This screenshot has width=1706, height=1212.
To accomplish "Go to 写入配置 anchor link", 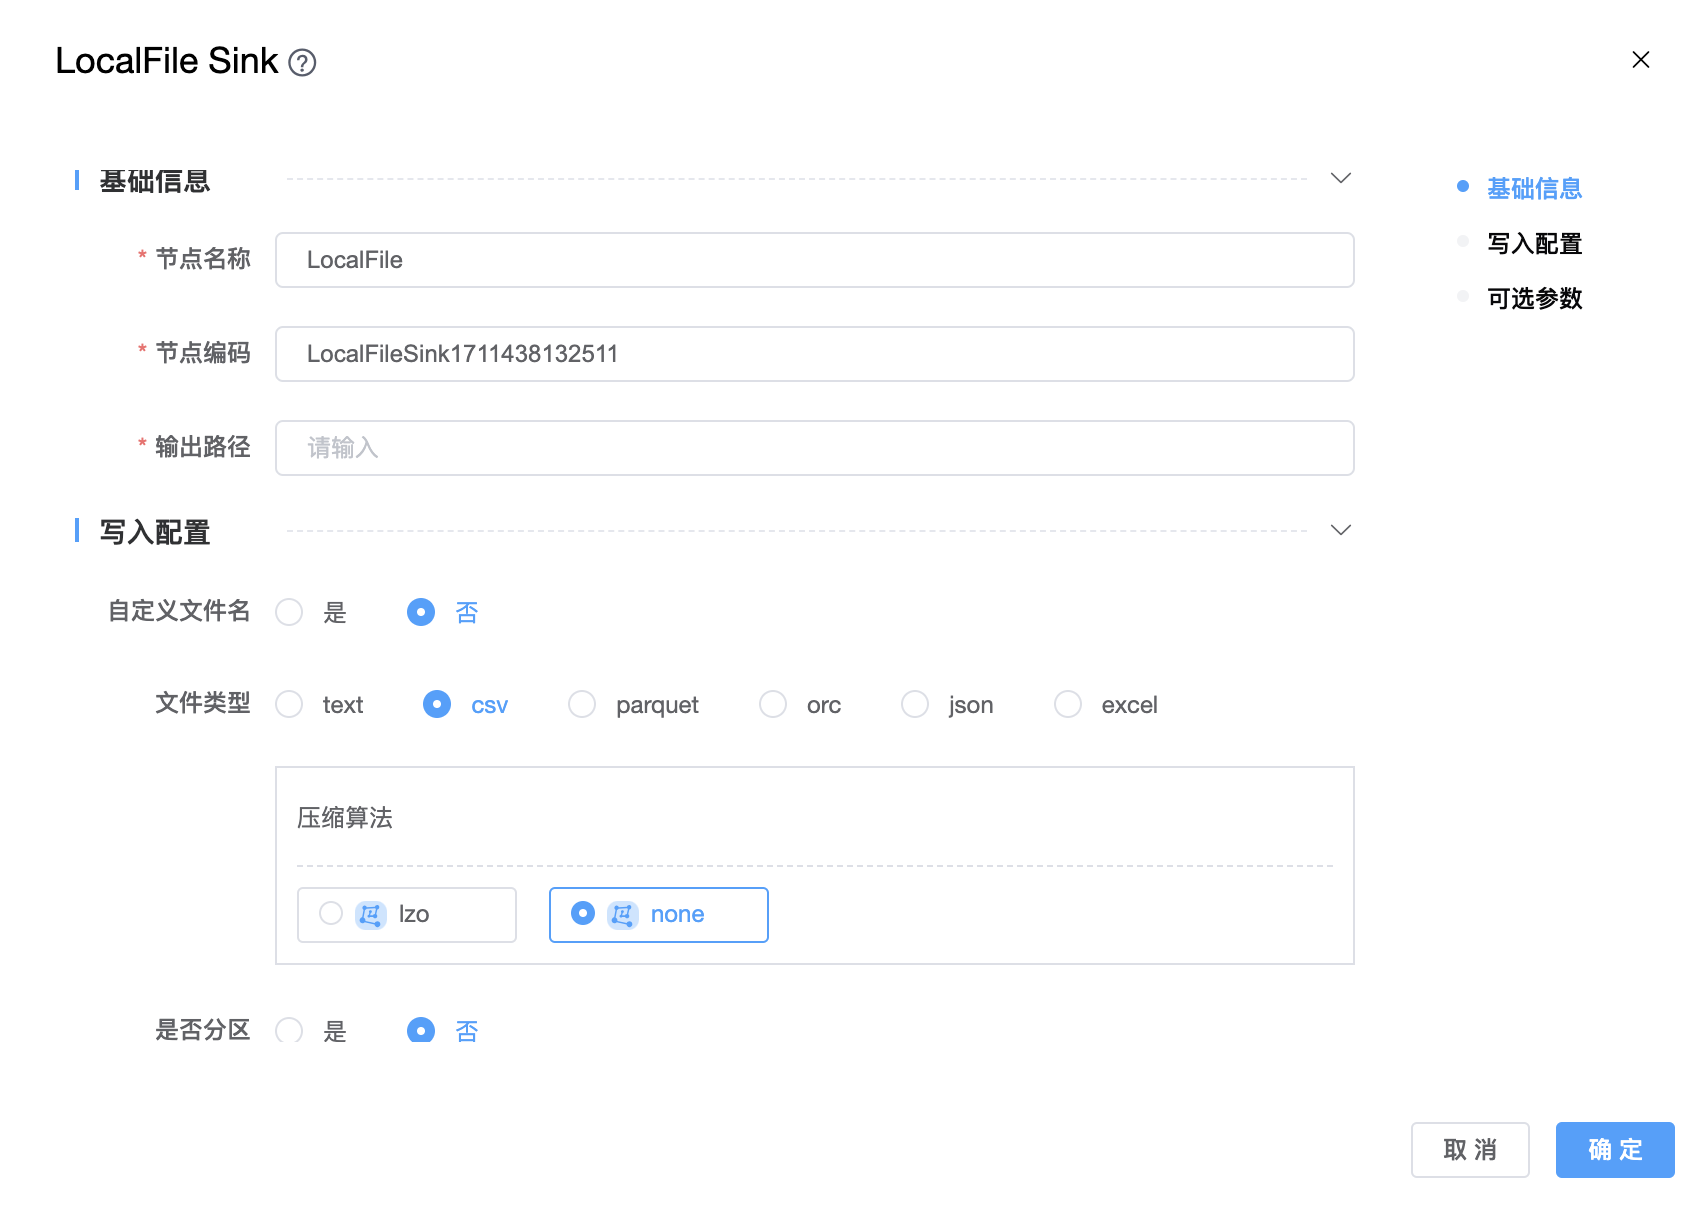I will click(x=1534, y=243).
